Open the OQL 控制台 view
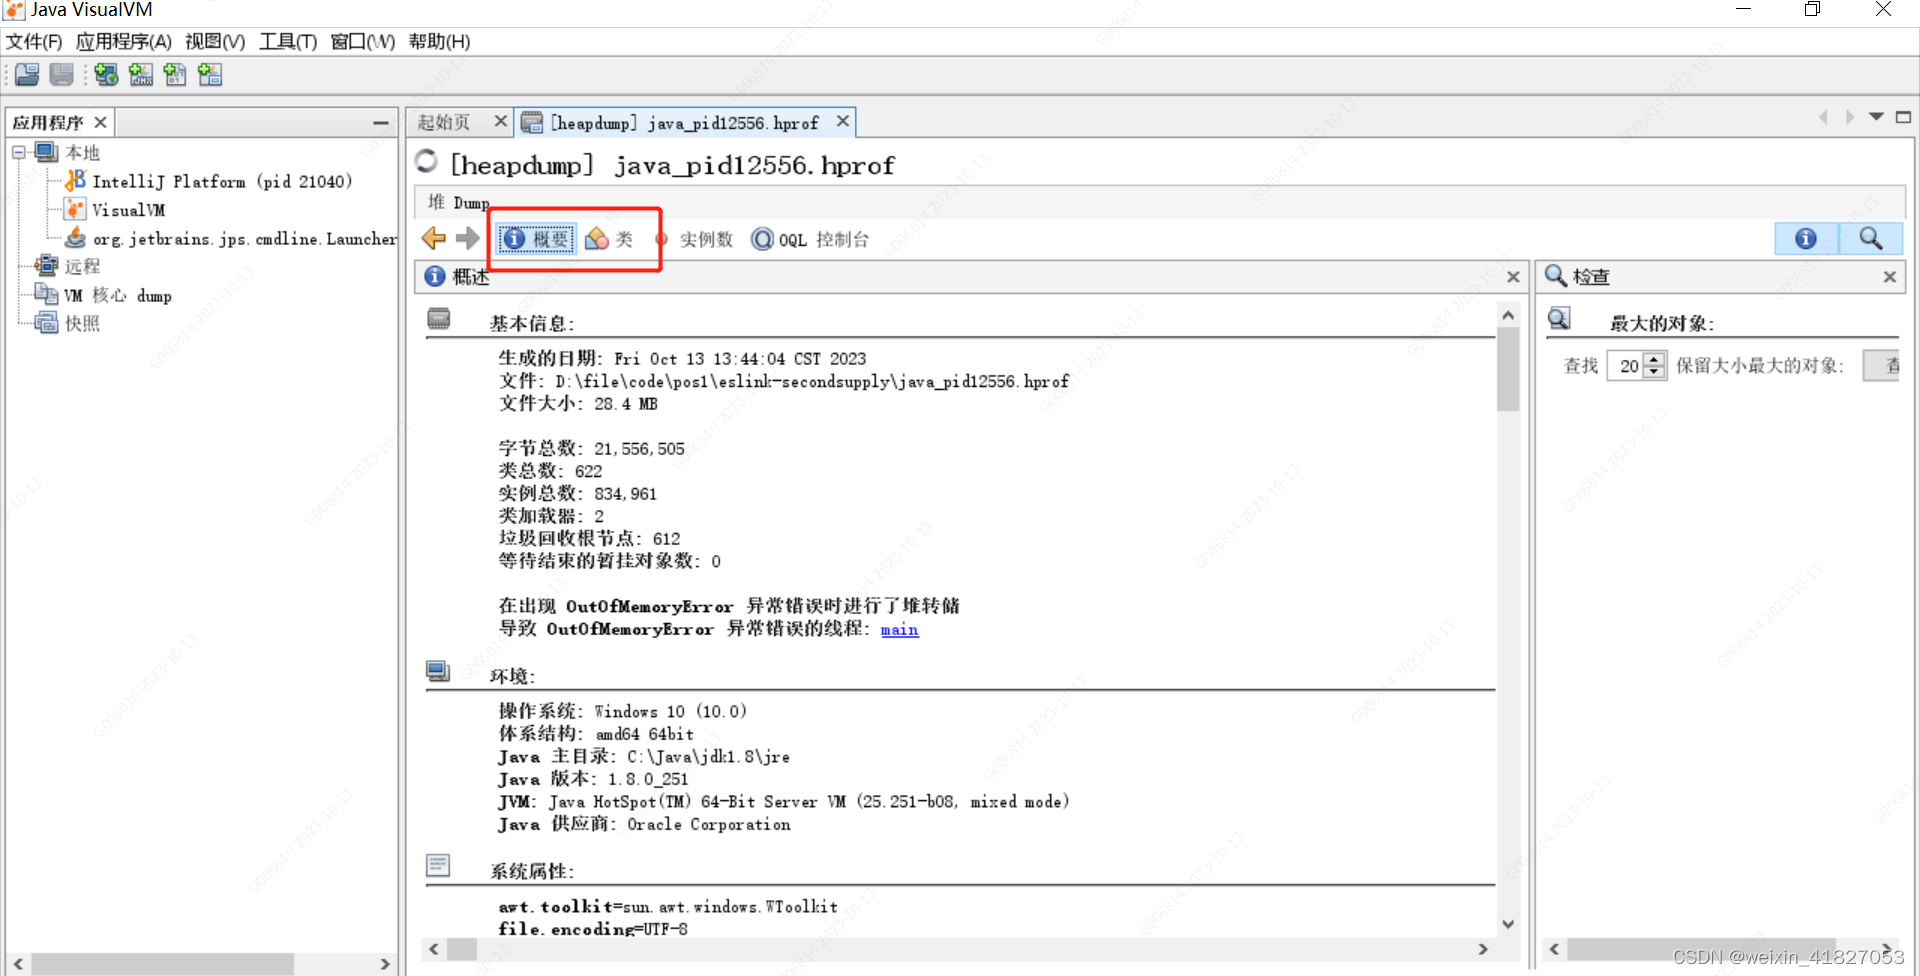1920x976 pixels. pos(810,239)
